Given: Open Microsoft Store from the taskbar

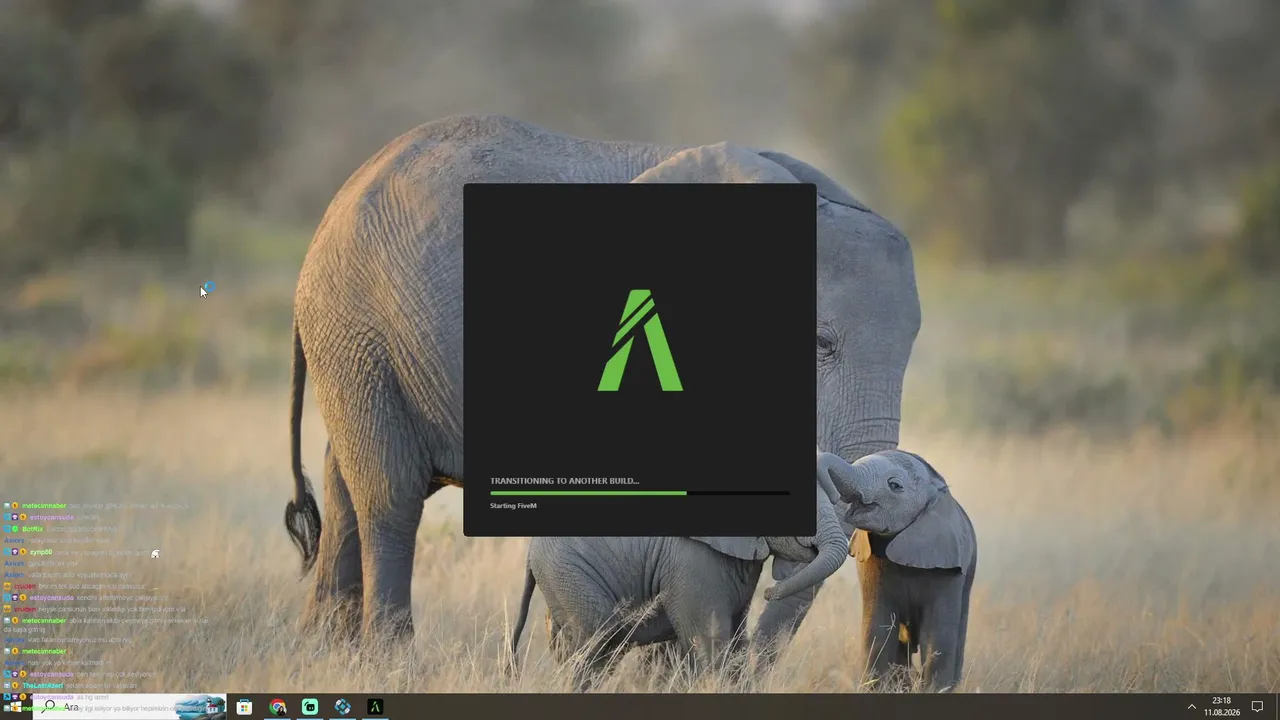Looking at the screenshot, I should (244, 707).
